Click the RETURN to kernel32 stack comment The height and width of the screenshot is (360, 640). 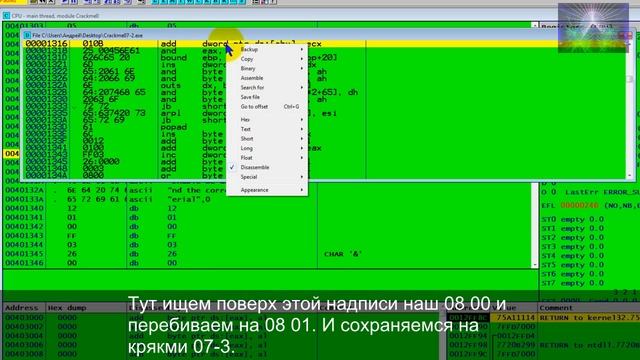[x=590, y=318]
